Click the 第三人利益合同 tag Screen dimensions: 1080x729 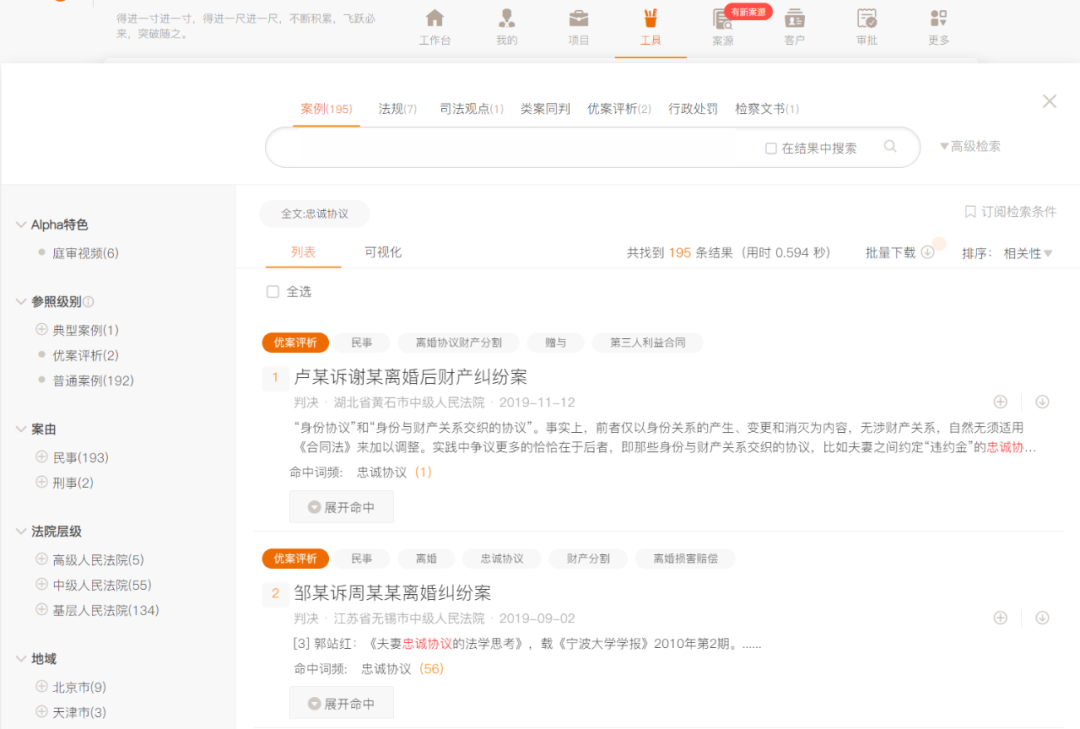coord(647,342)
